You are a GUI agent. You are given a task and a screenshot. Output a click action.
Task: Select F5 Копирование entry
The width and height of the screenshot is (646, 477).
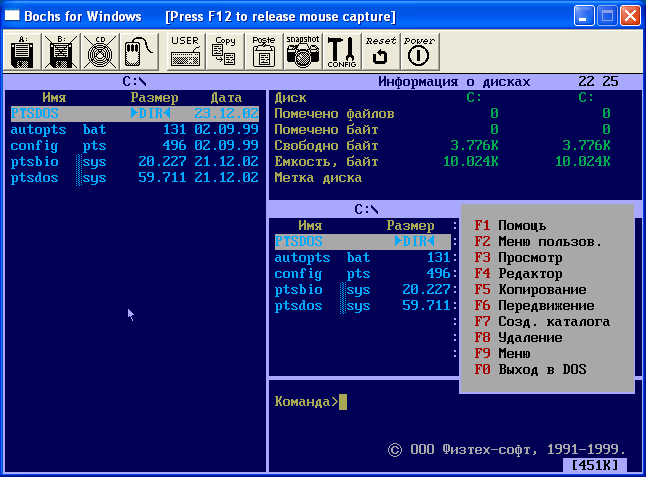[530, 290]
